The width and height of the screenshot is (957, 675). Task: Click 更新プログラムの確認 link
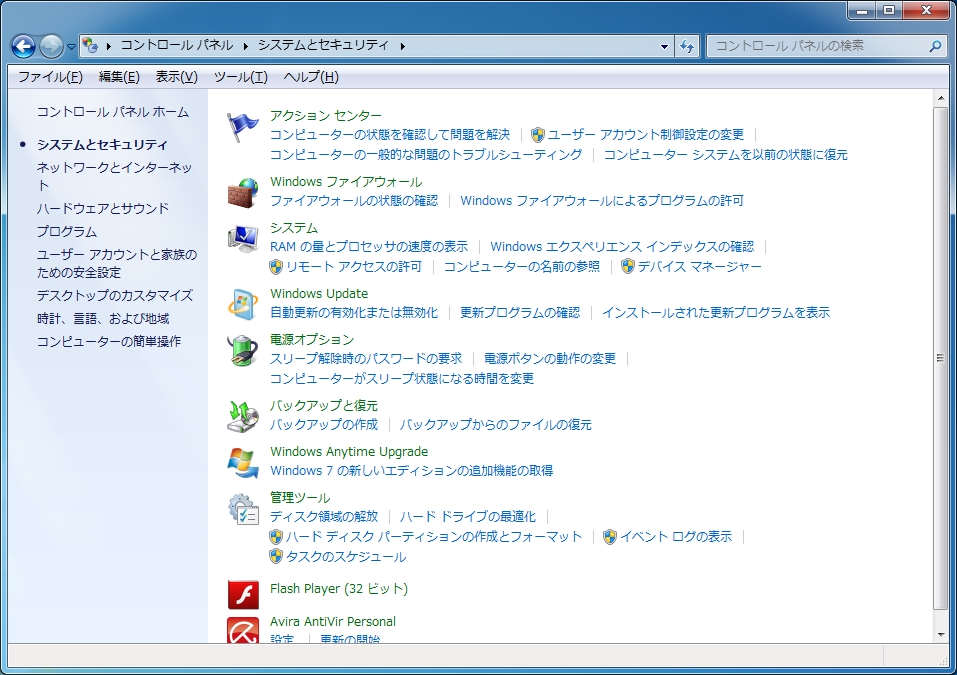(520, 312)
